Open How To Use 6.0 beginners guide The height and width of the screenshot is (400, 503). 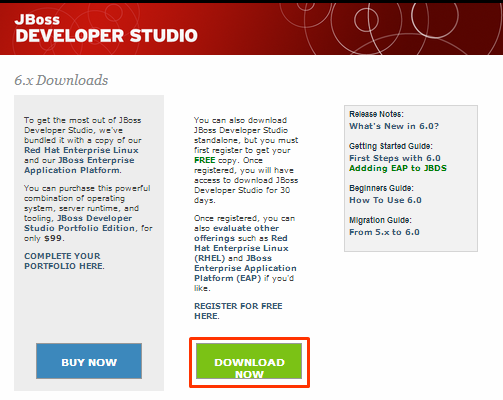385,200
